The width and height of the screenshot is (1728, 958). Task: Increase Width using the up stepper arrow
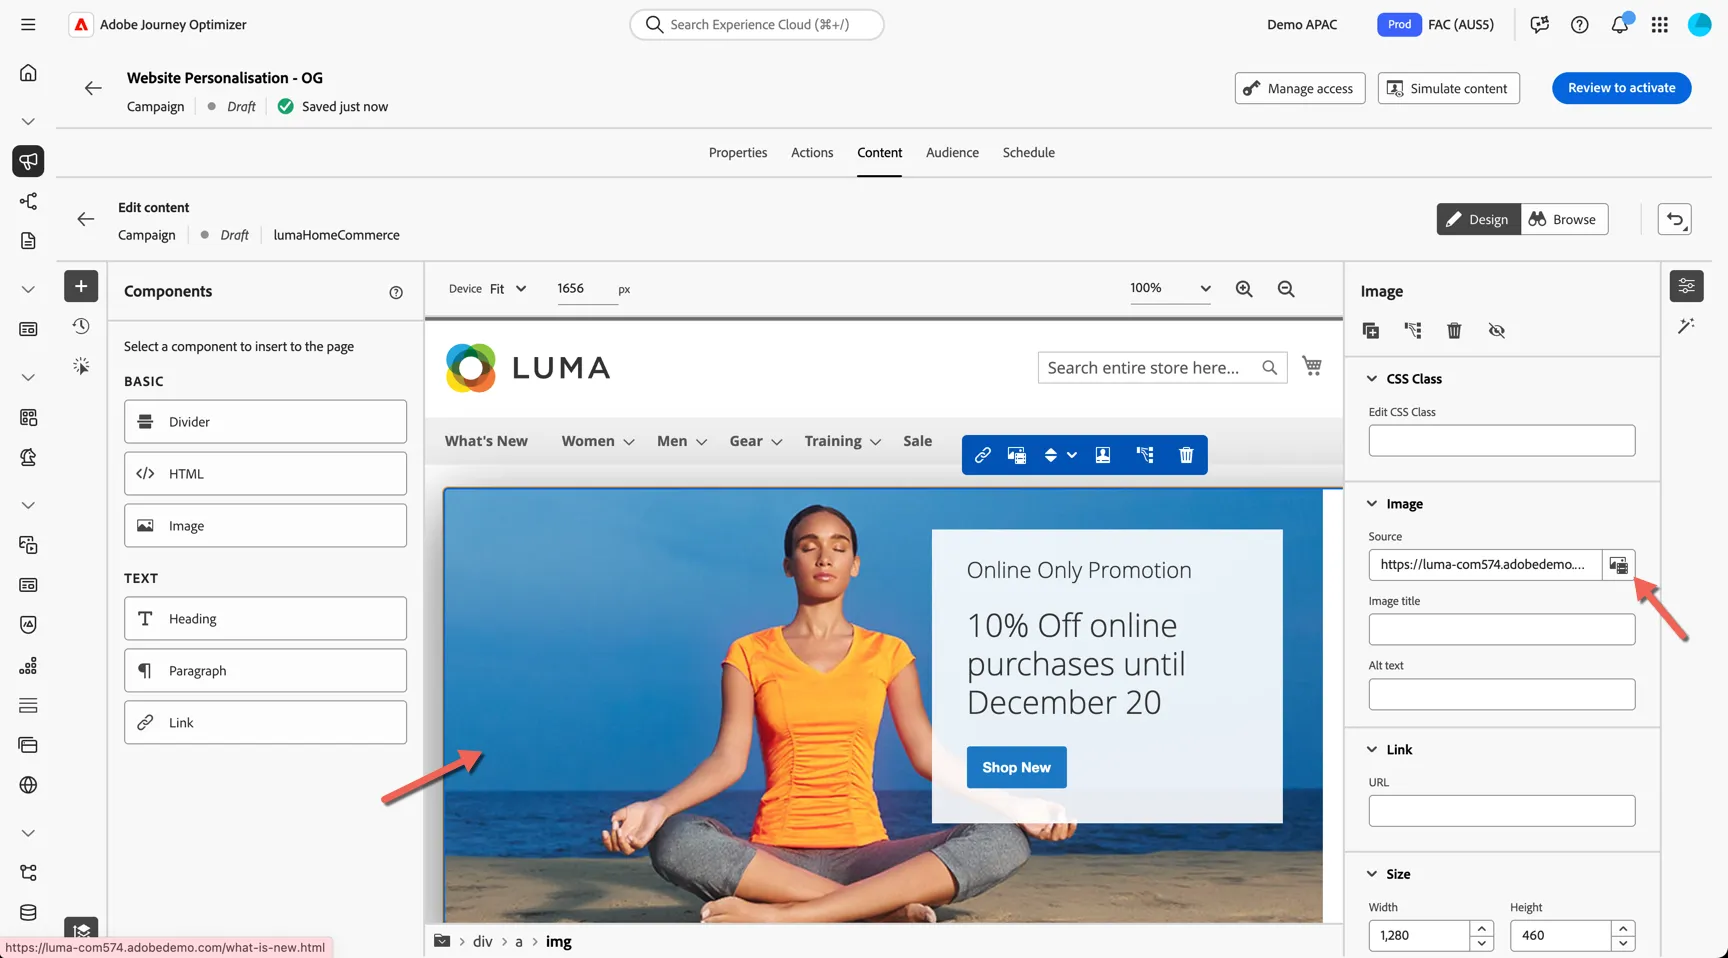coord(1481,928)
